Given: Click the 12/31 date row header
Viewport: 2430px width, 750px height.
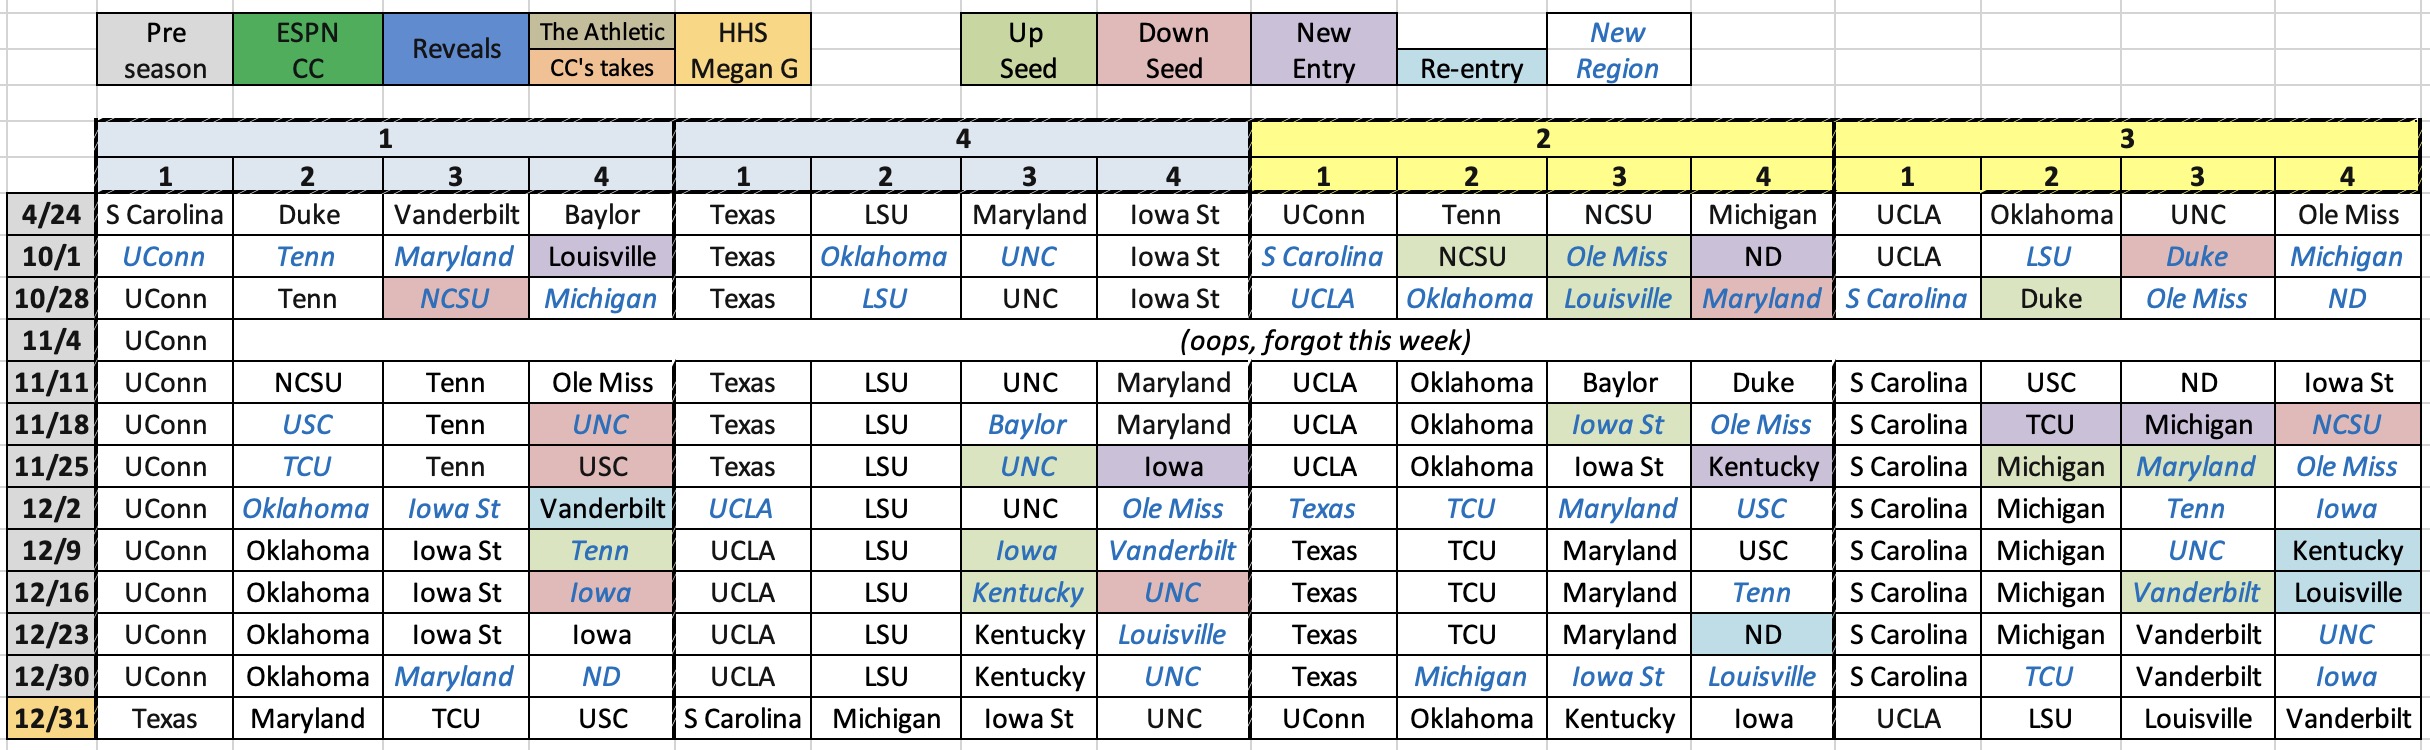Looking at the screenshot, I should [51, 719].
